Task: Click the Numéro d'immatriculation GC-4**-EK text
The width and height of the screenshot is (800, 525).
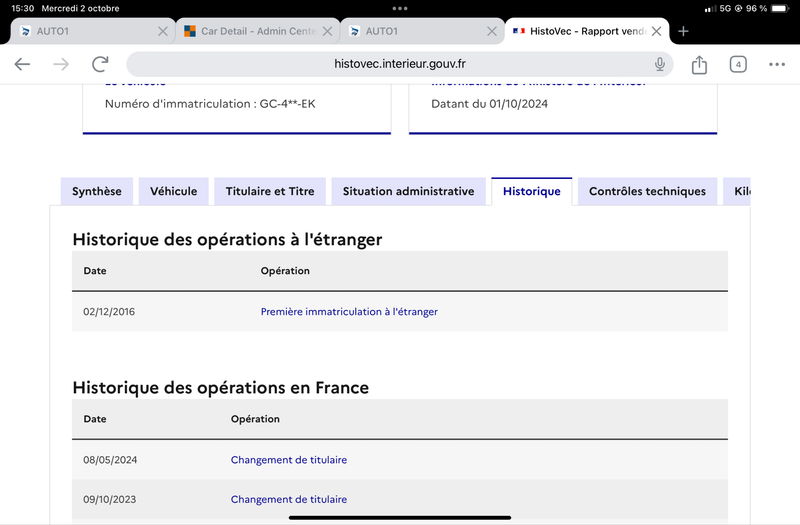Action: coord(210,104)
